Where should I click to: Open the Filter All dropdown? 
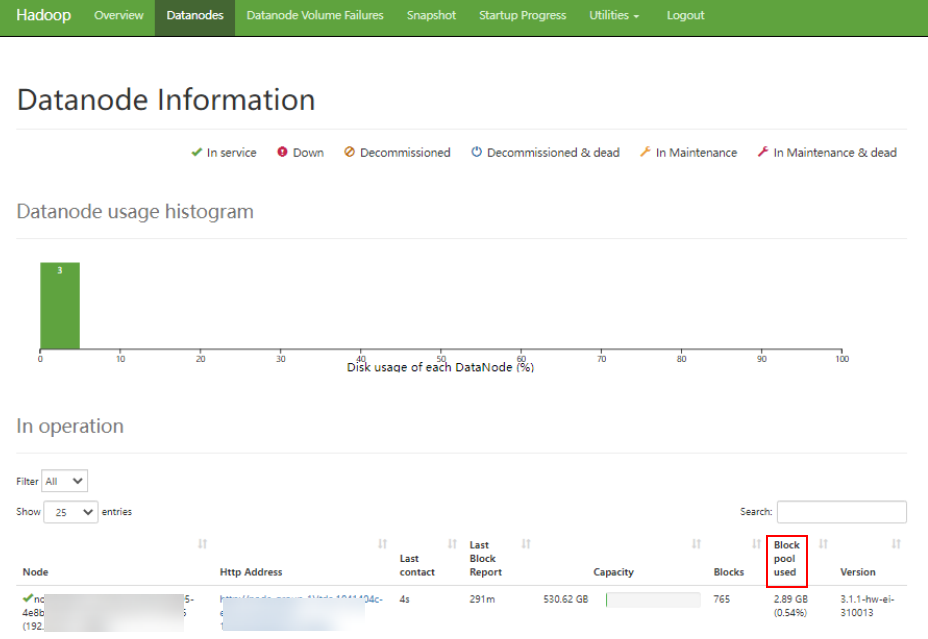click(x=65, y=481)
